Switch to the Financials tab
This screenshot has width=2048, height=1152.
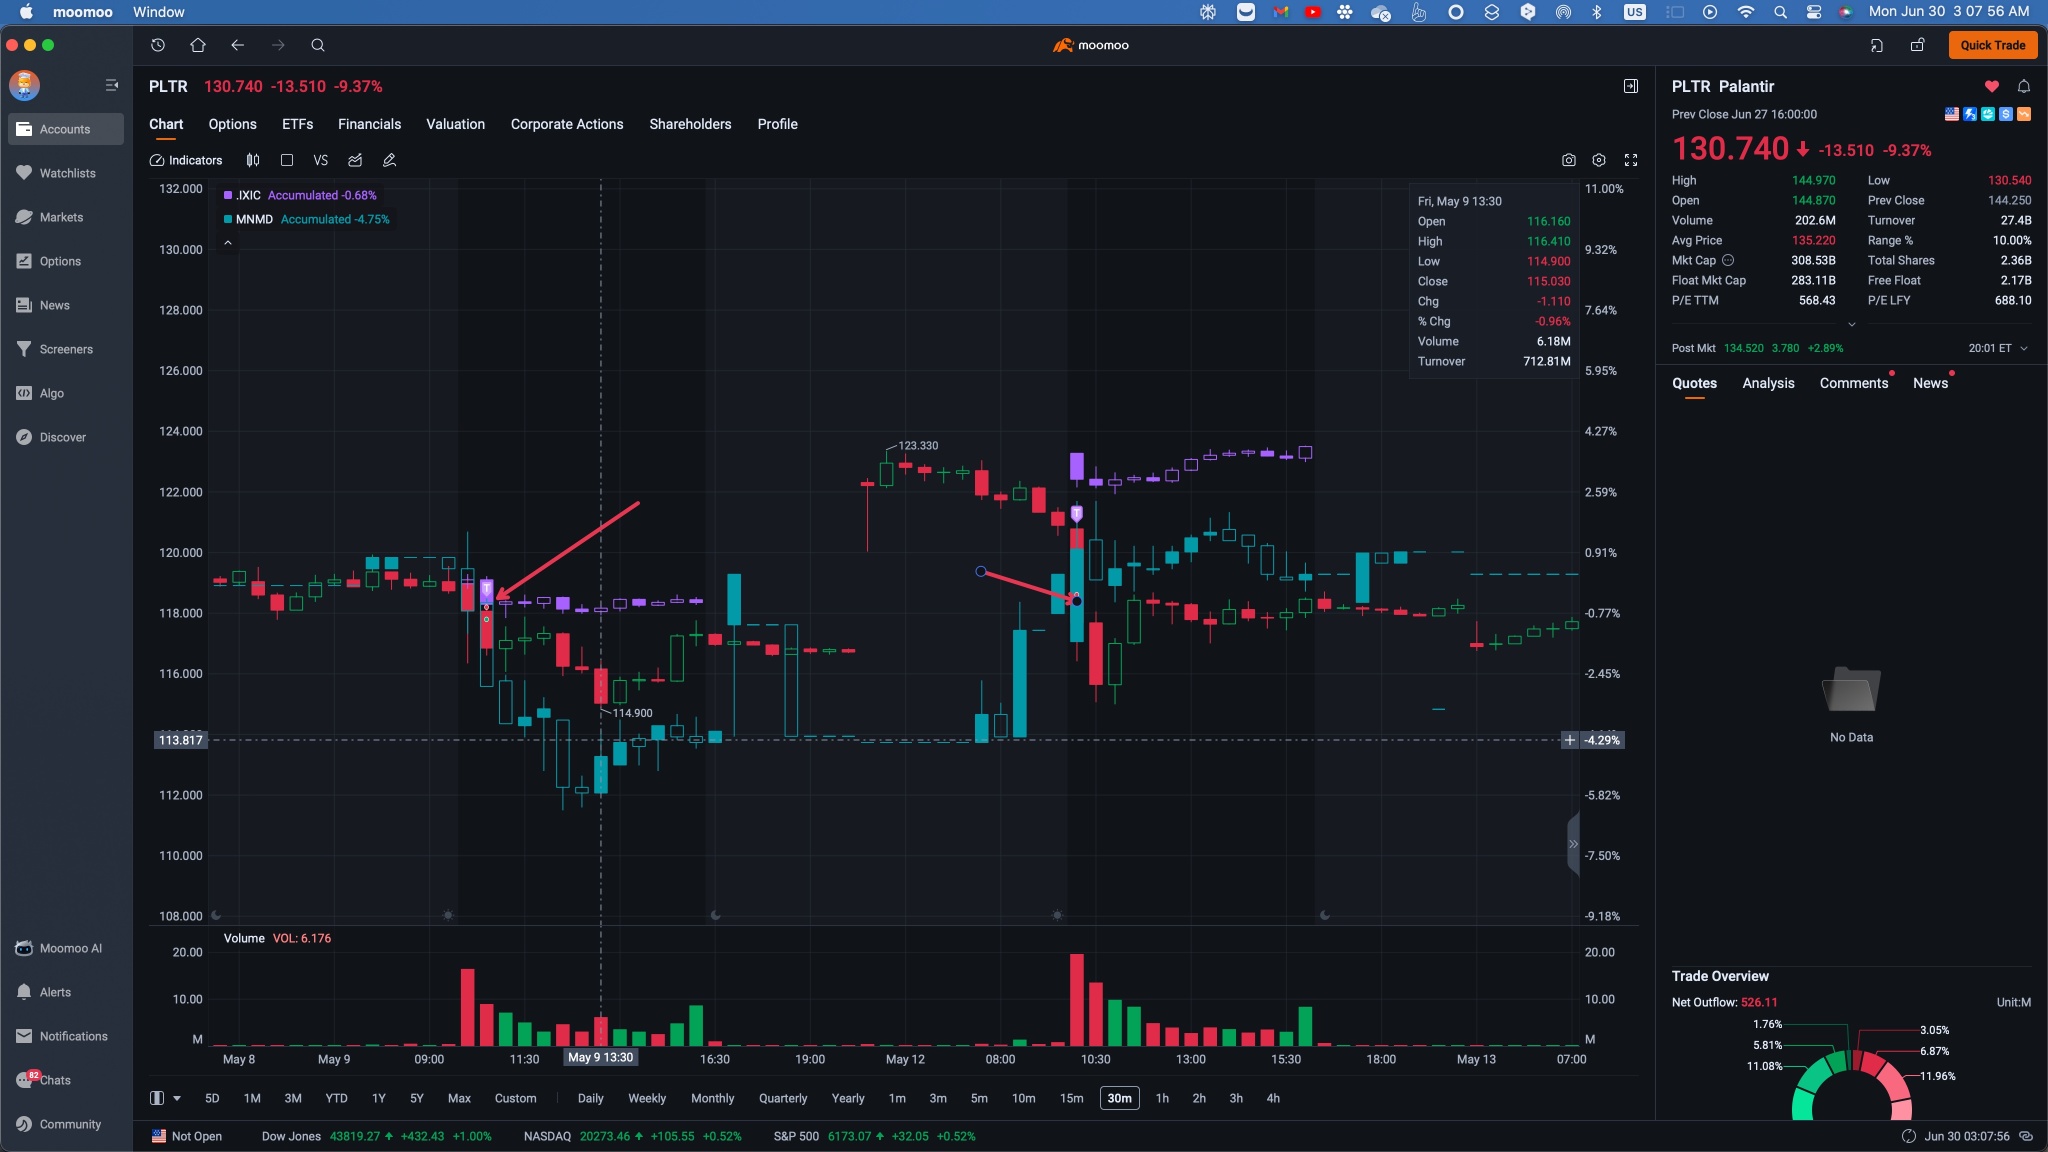click(x=369, y=124)
